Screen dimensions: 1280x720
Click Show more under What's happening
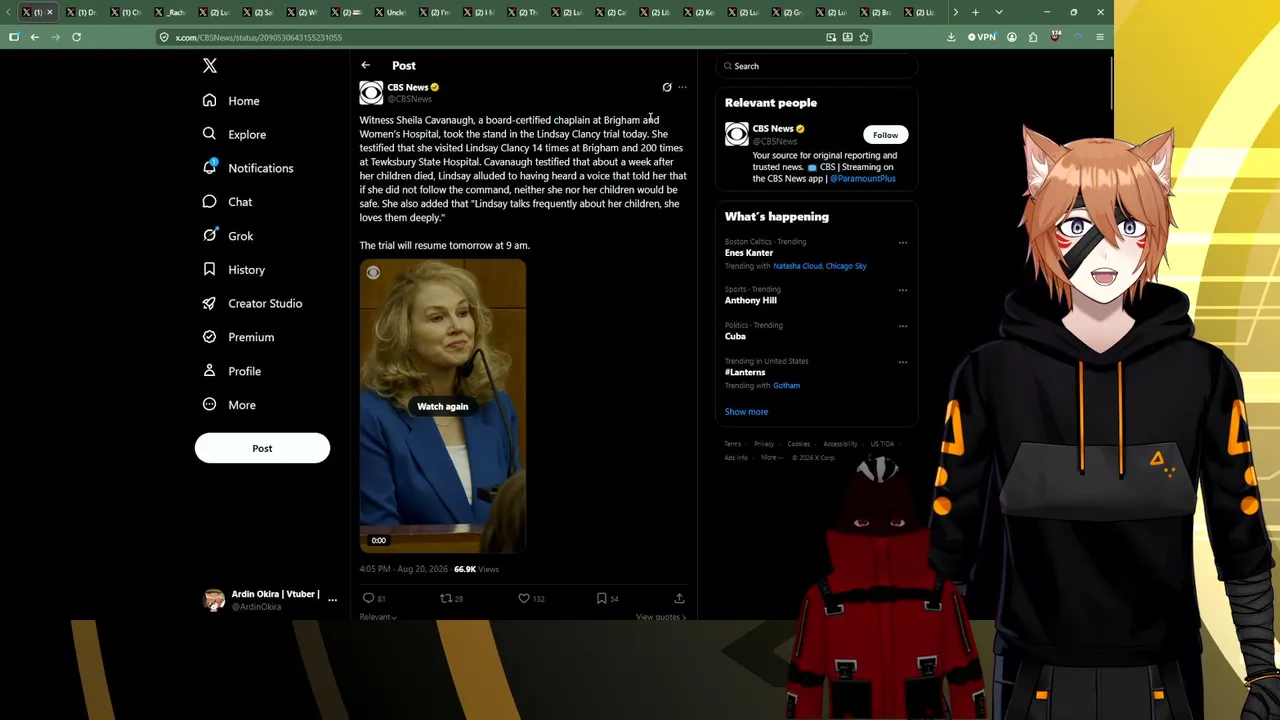tap(747, 412)
